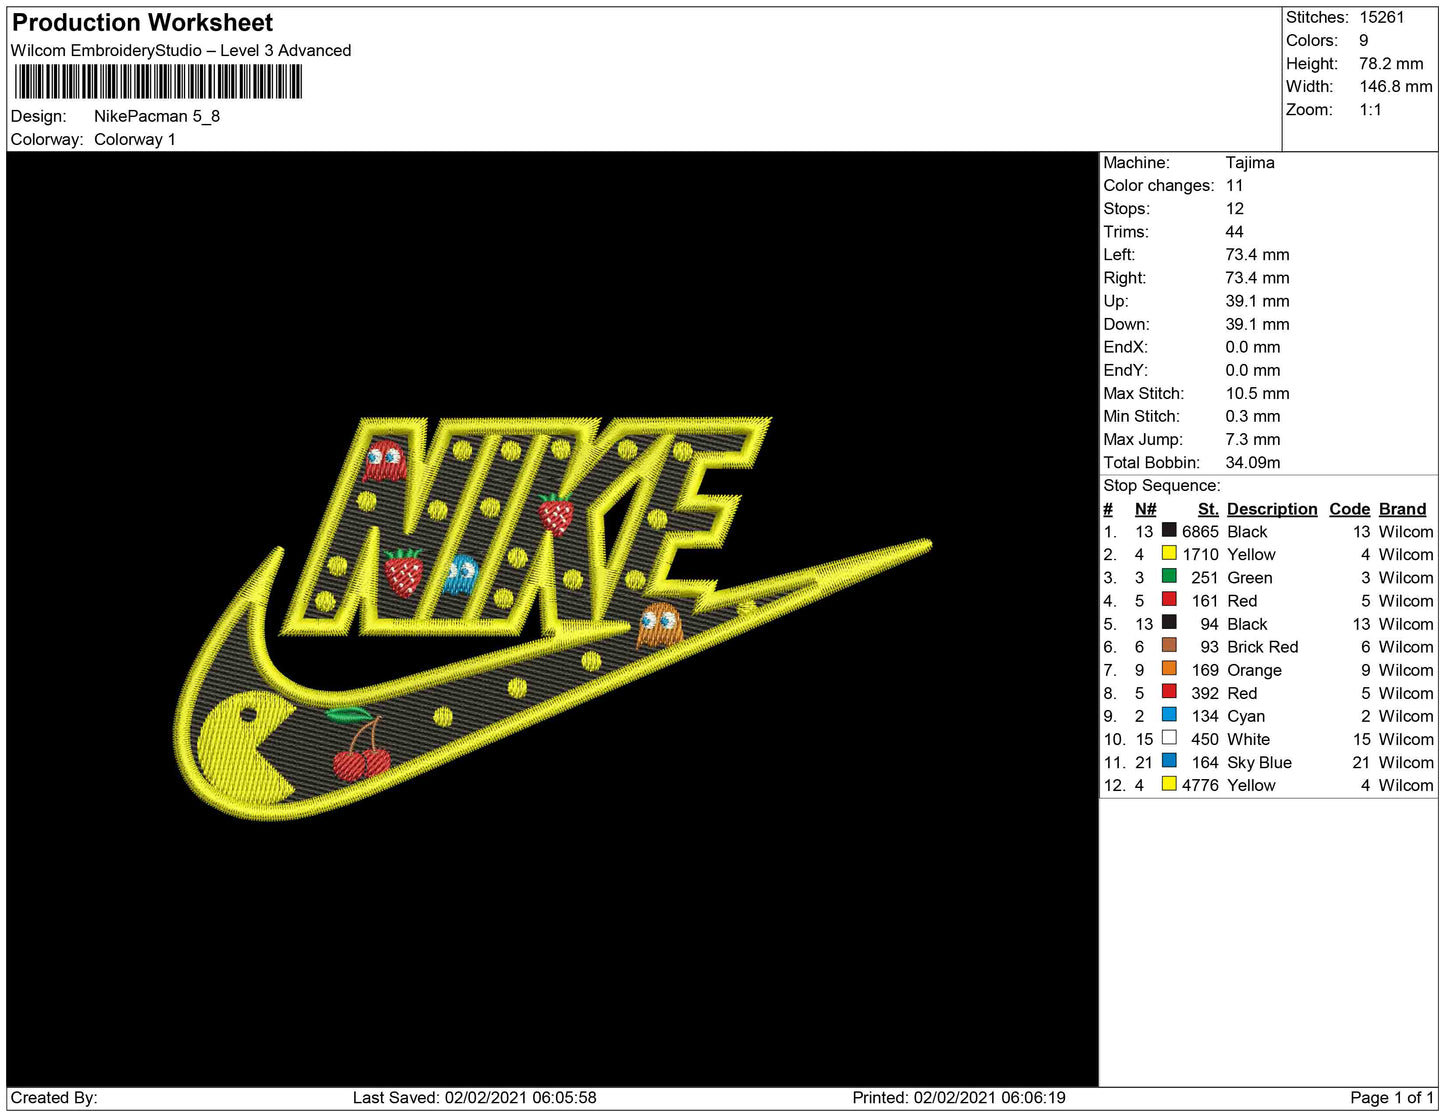Click the Brick Red color swatch
The height and width of the screenshot is (1112, 1445).
pyautogui.click(x=1169, y=645)
